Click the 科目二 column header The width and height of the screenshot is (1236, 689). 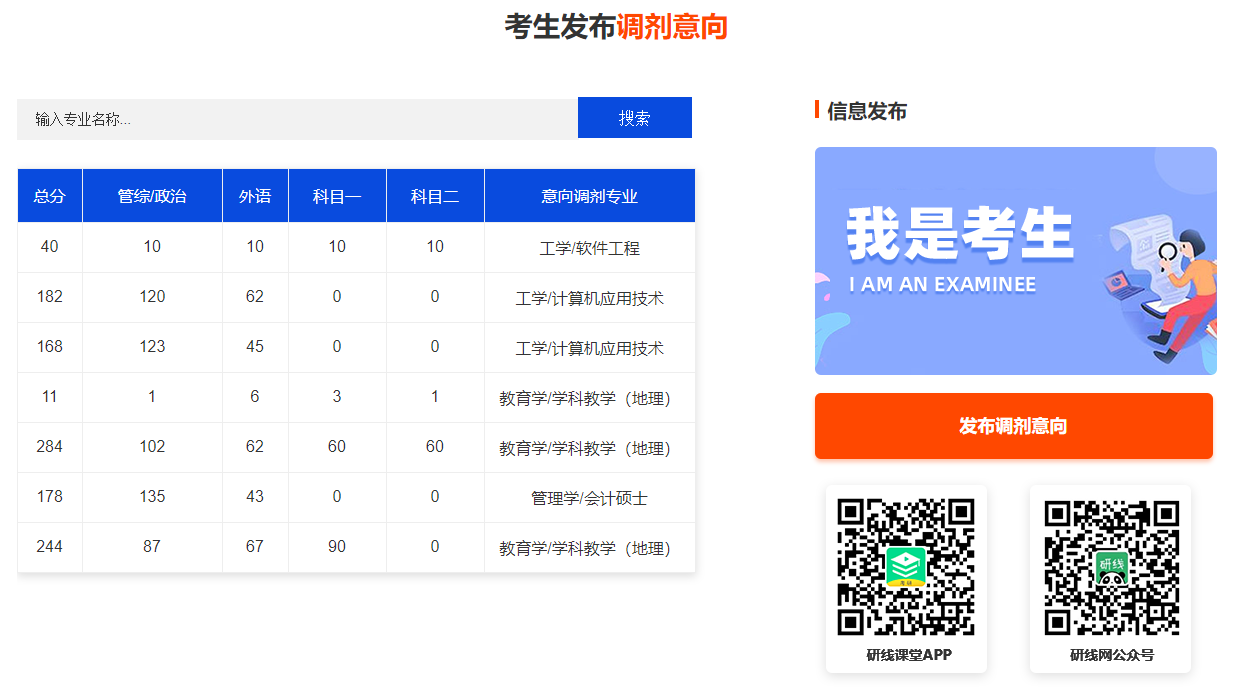(435, 196)
